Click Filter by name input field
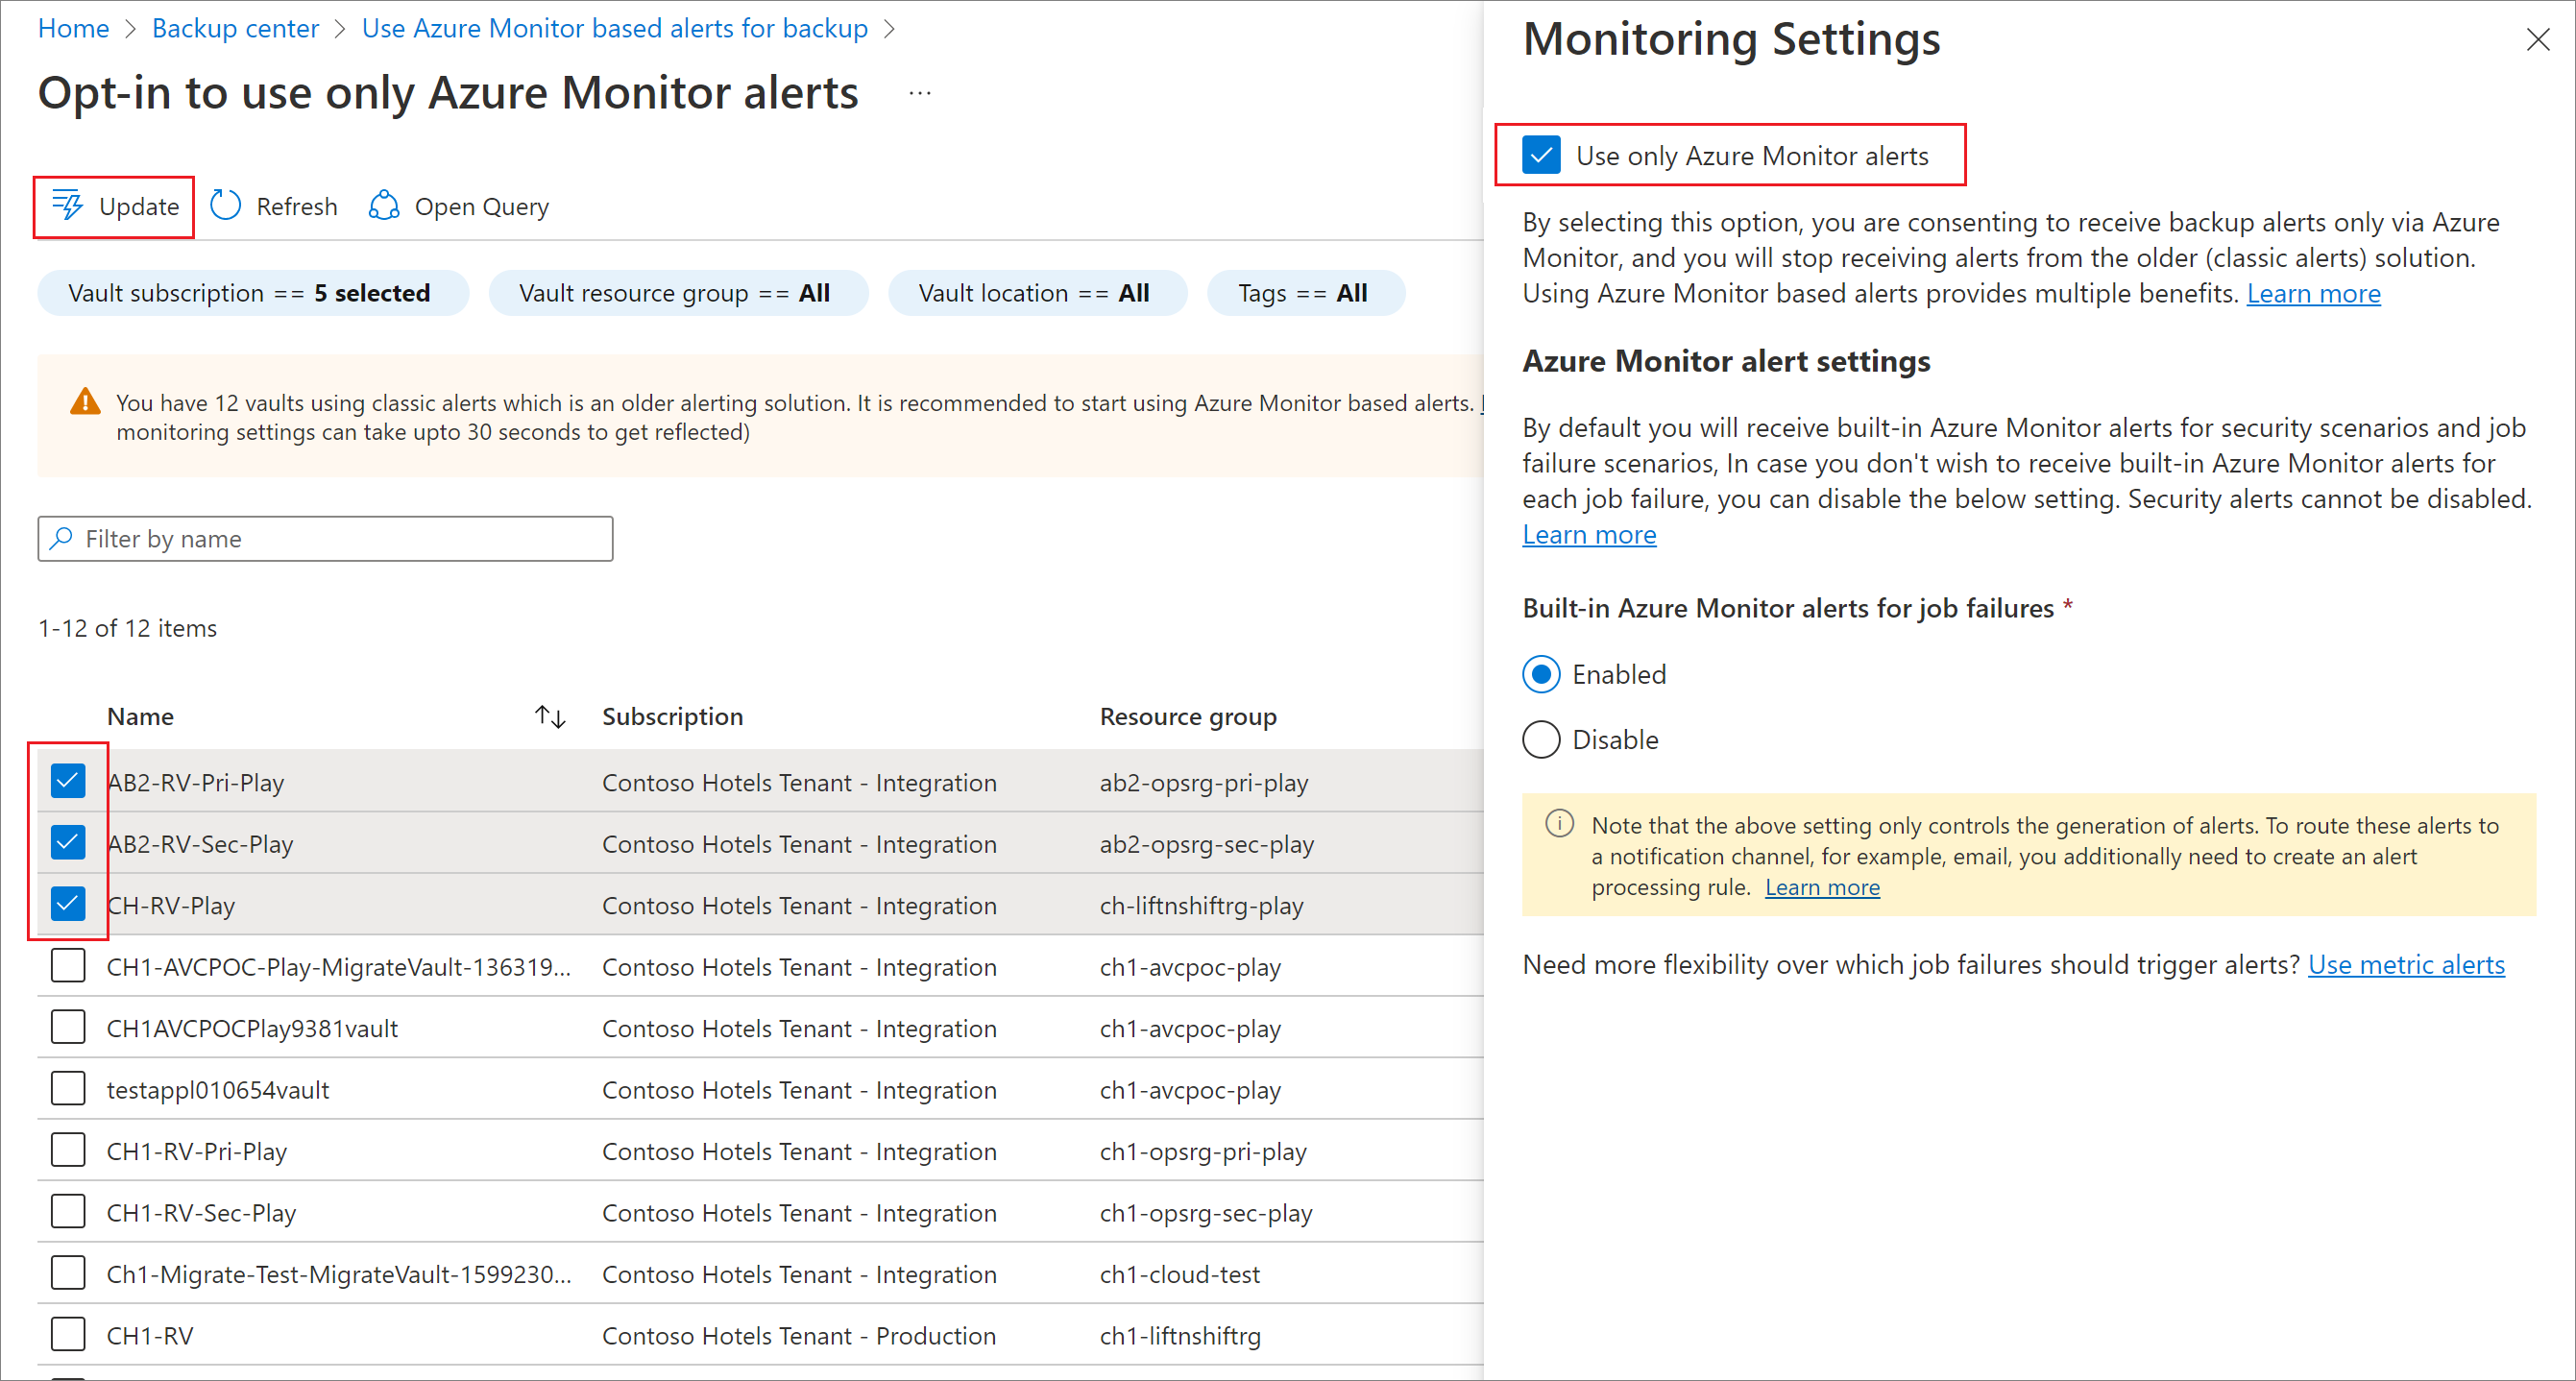2576x1381 pixels. coord(324,538)
